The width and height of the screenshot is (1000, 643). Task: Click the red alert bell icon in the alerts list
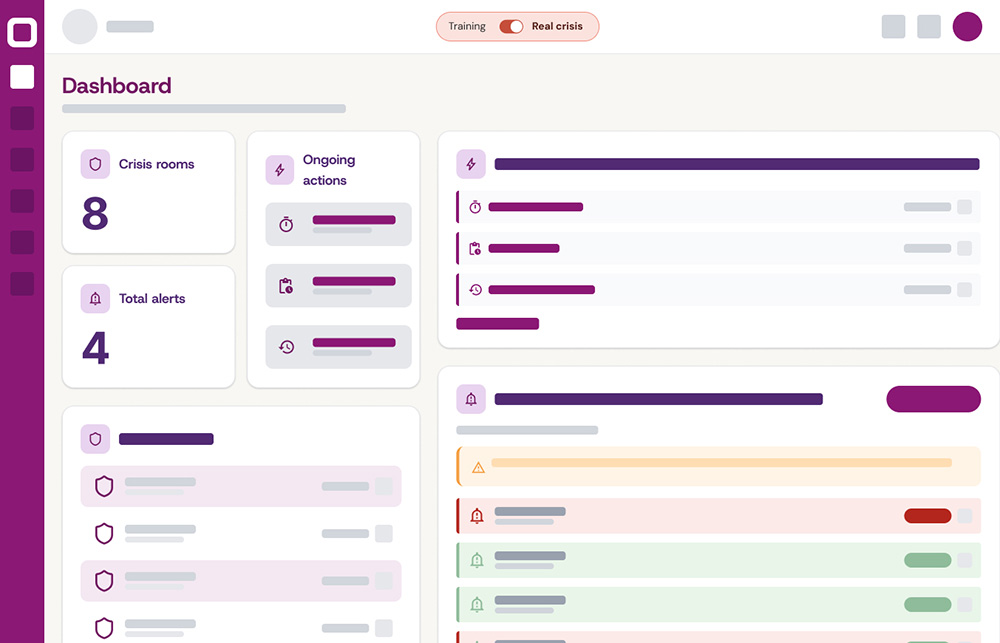[x=477, y=516]
